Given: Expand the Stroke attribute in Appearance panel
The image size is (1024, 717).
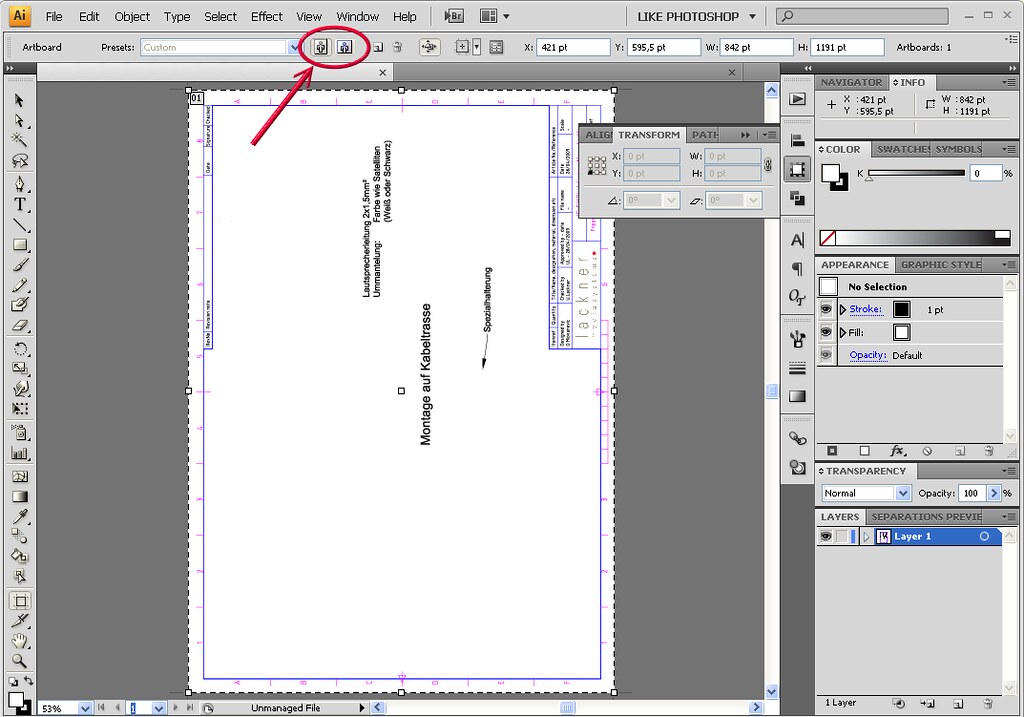Looking at the screenshot, I should tap(843, 308).
